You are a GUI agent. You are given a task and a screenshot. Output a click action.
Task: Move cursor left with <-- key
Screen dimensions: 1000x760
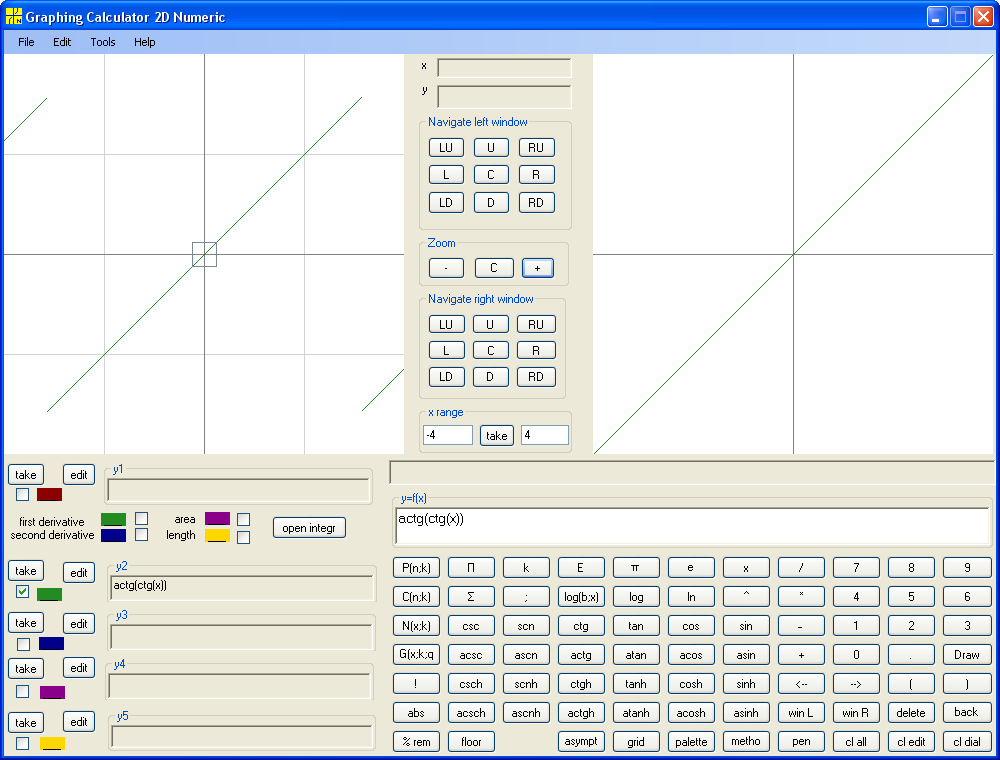(802, 684)
